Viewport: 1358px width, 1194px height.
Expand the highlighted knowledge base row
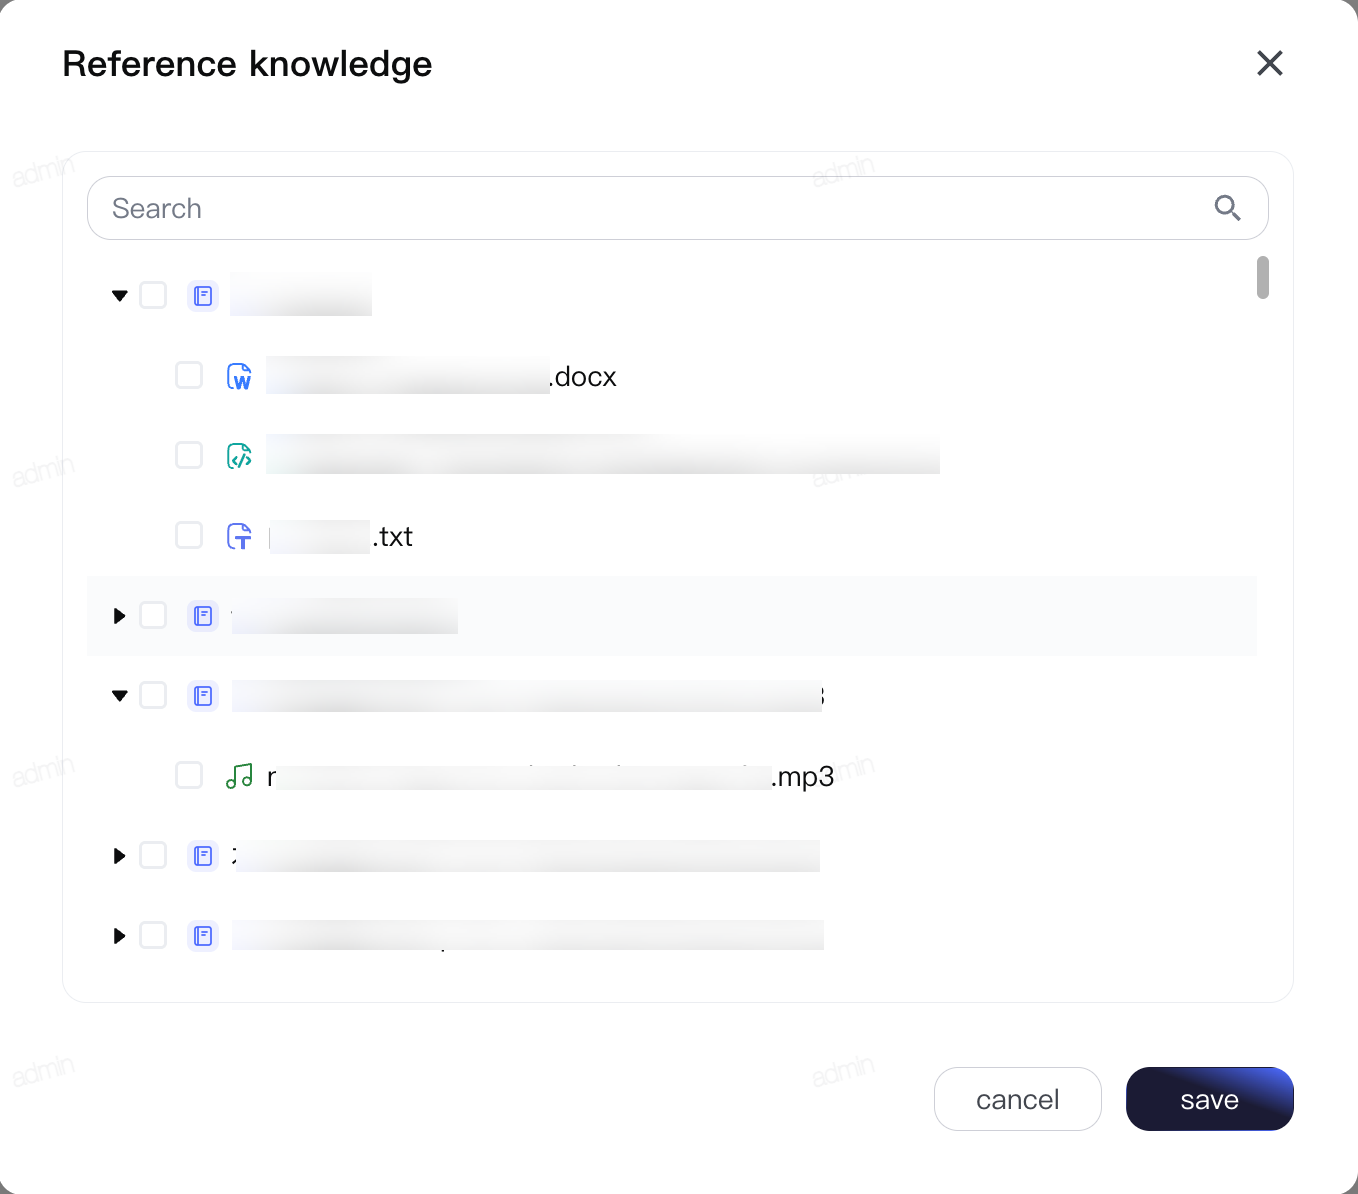[120, 616]
